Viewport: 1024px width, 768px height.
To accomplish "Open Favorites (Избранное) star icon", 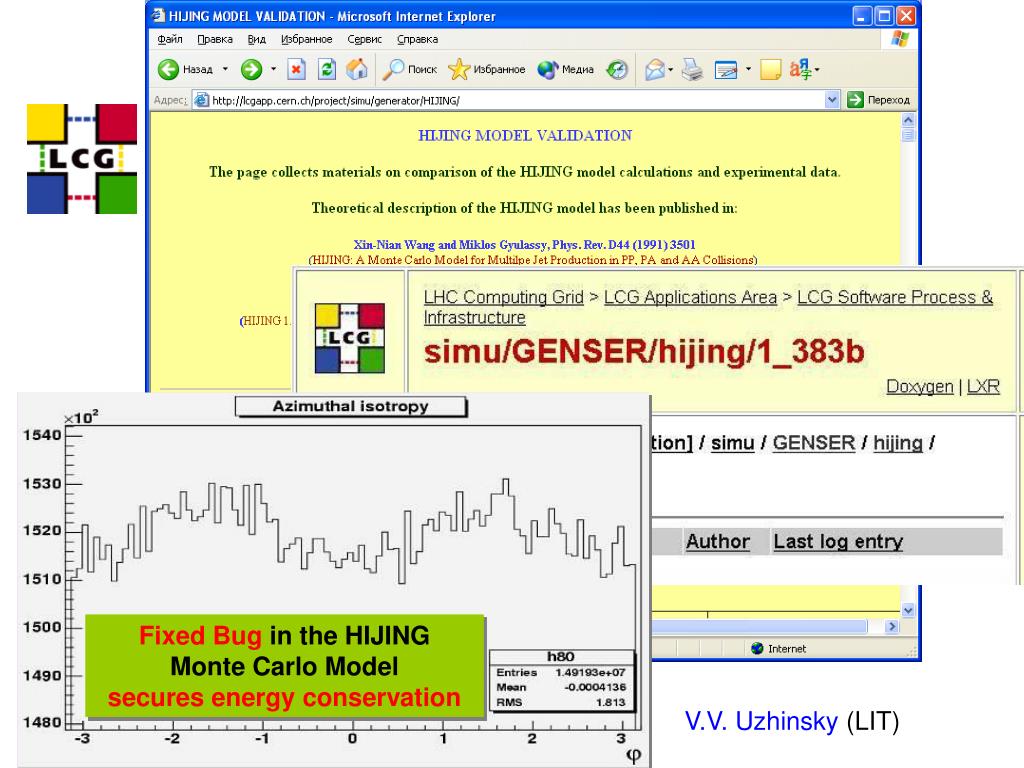I will [459, 69].
